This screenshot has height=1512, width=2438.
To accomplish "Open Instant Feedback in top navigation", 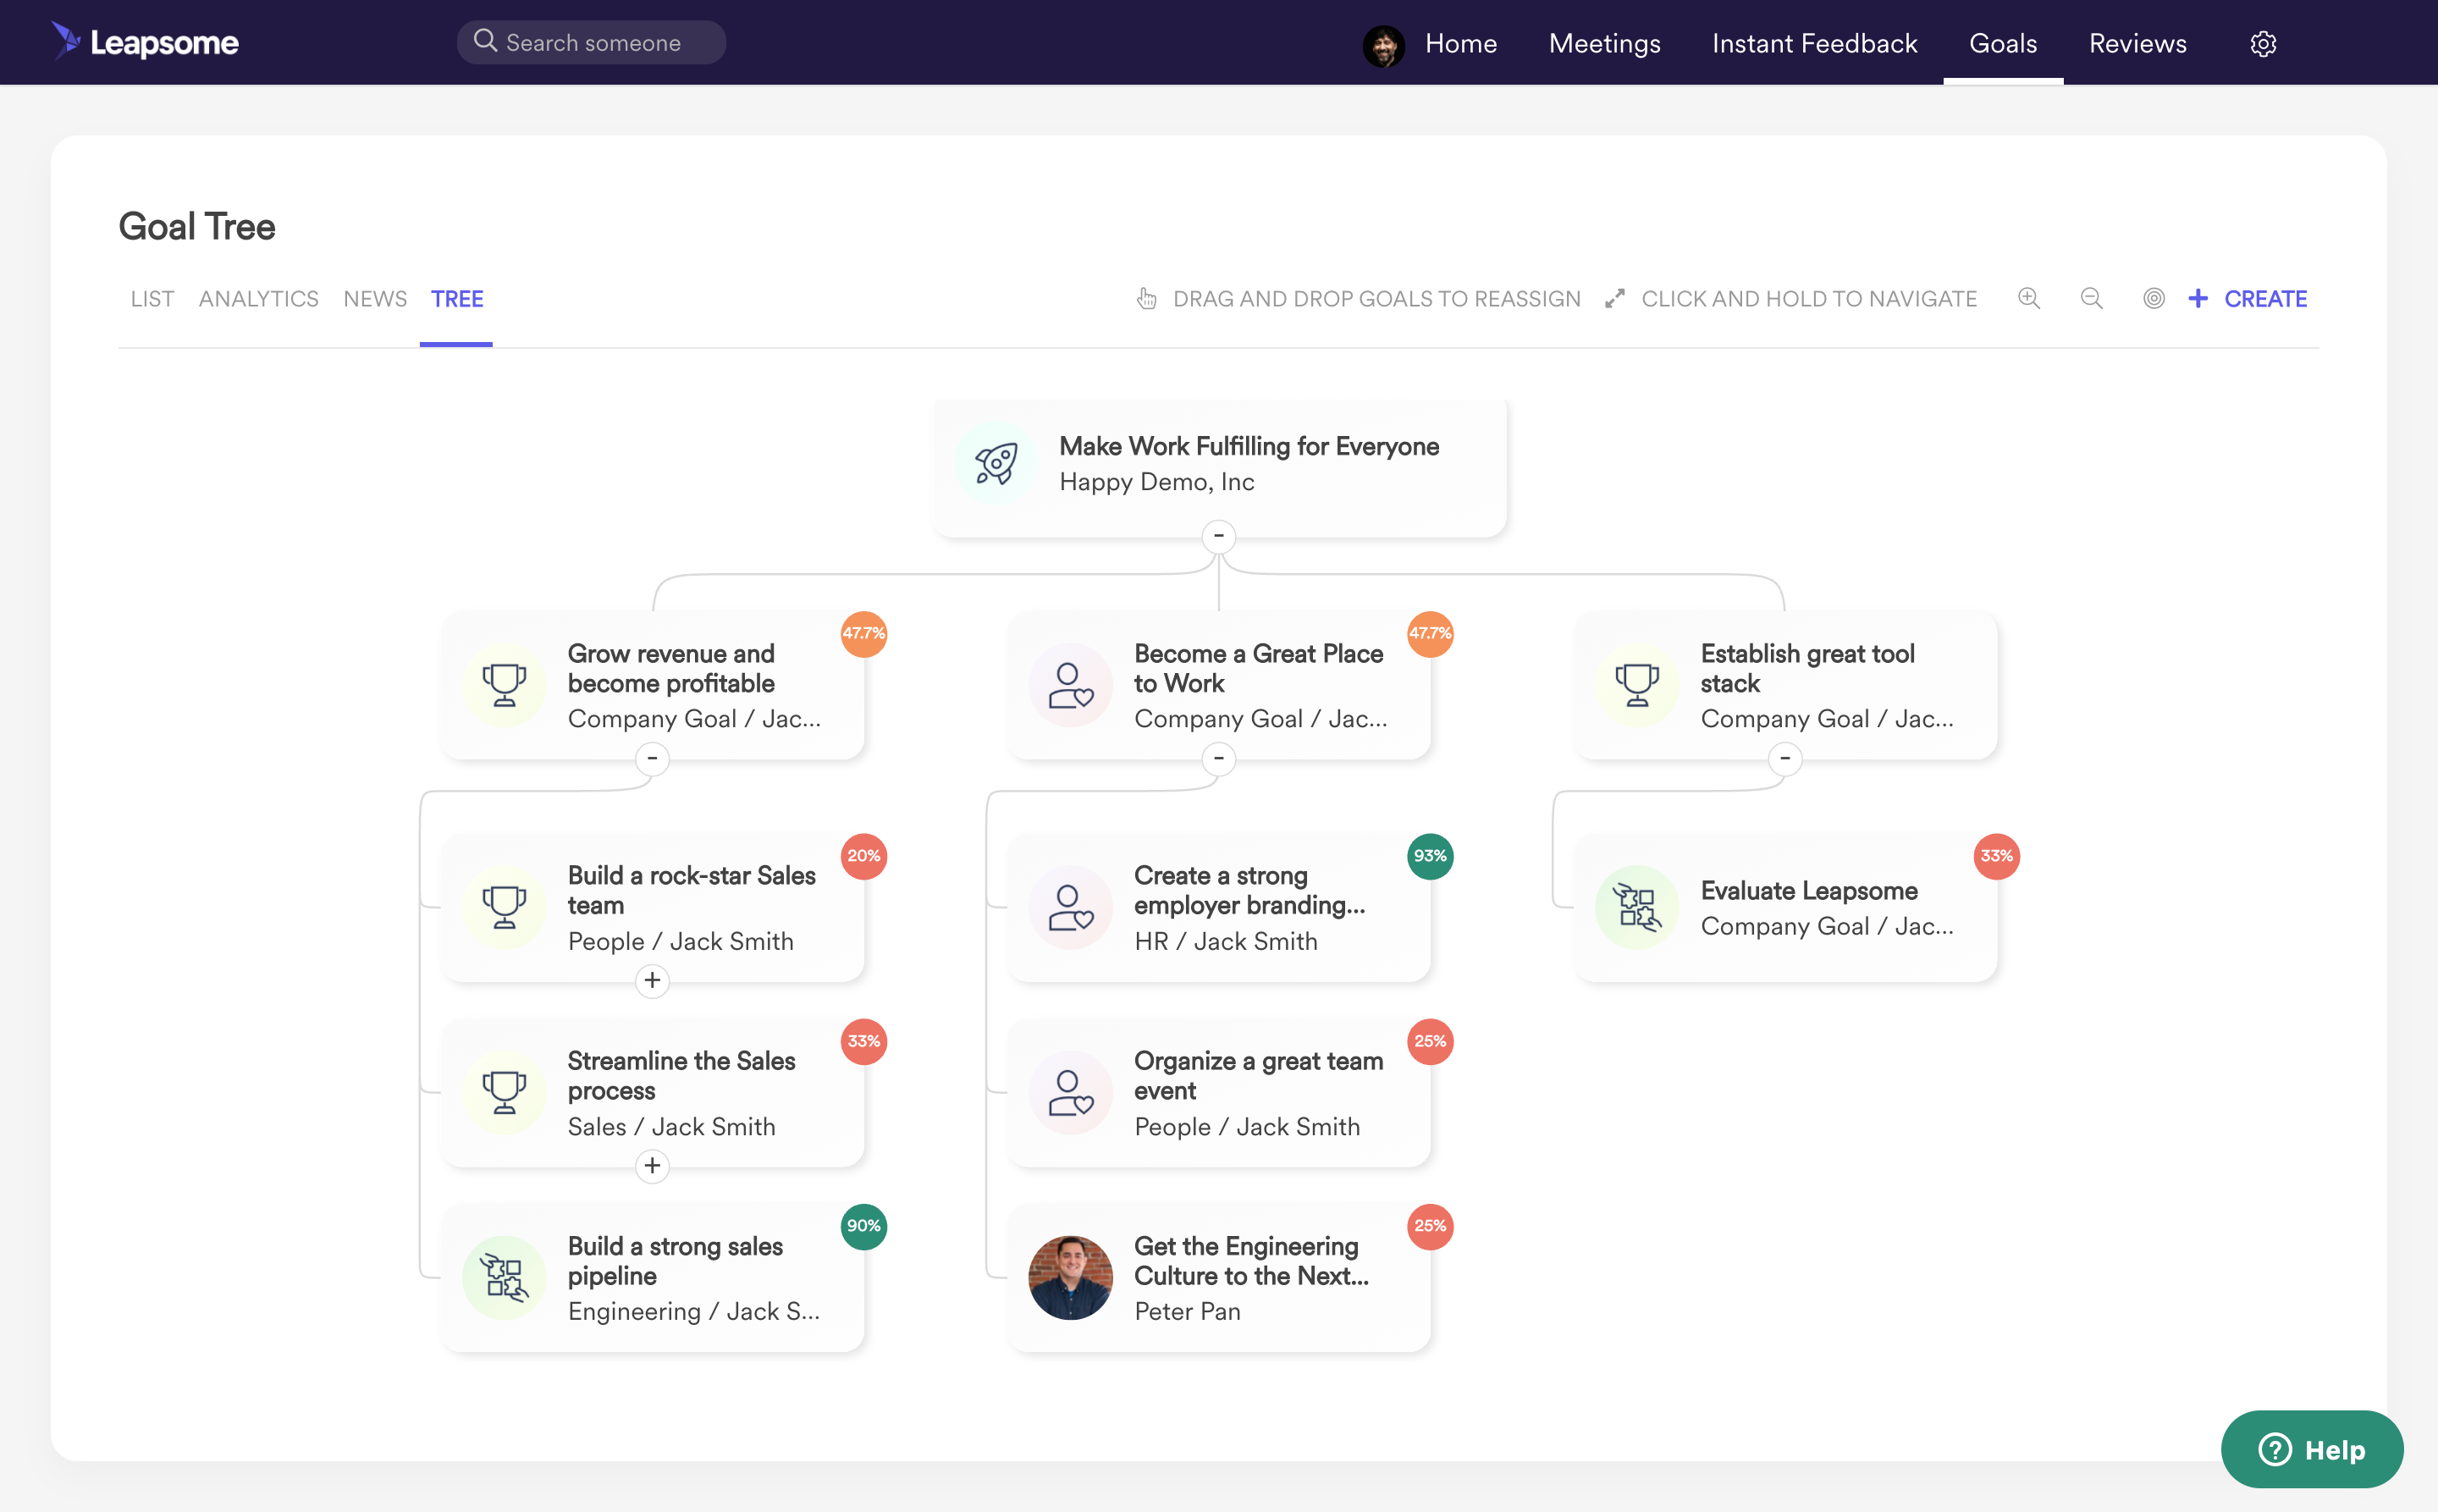I will (x=1814, y=44).
